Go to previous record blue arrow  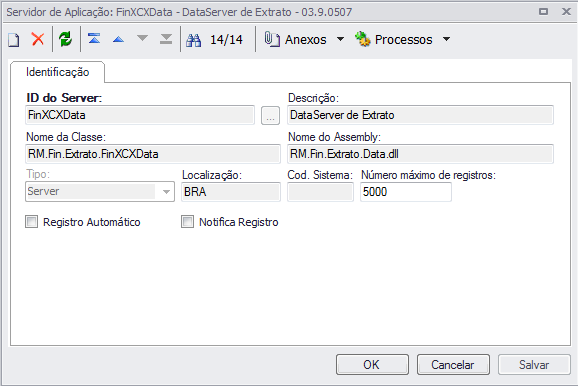[118, 39]
